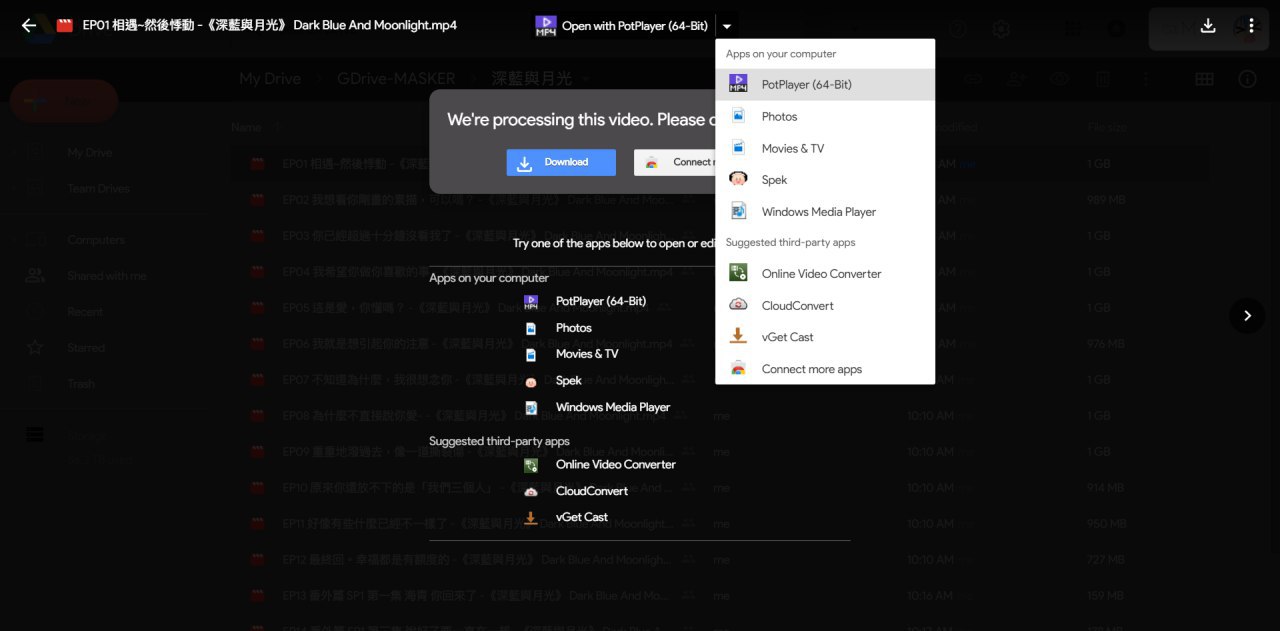Select Movies & TV in dropdown menu

pyautogui.click(x=792, y=149)
